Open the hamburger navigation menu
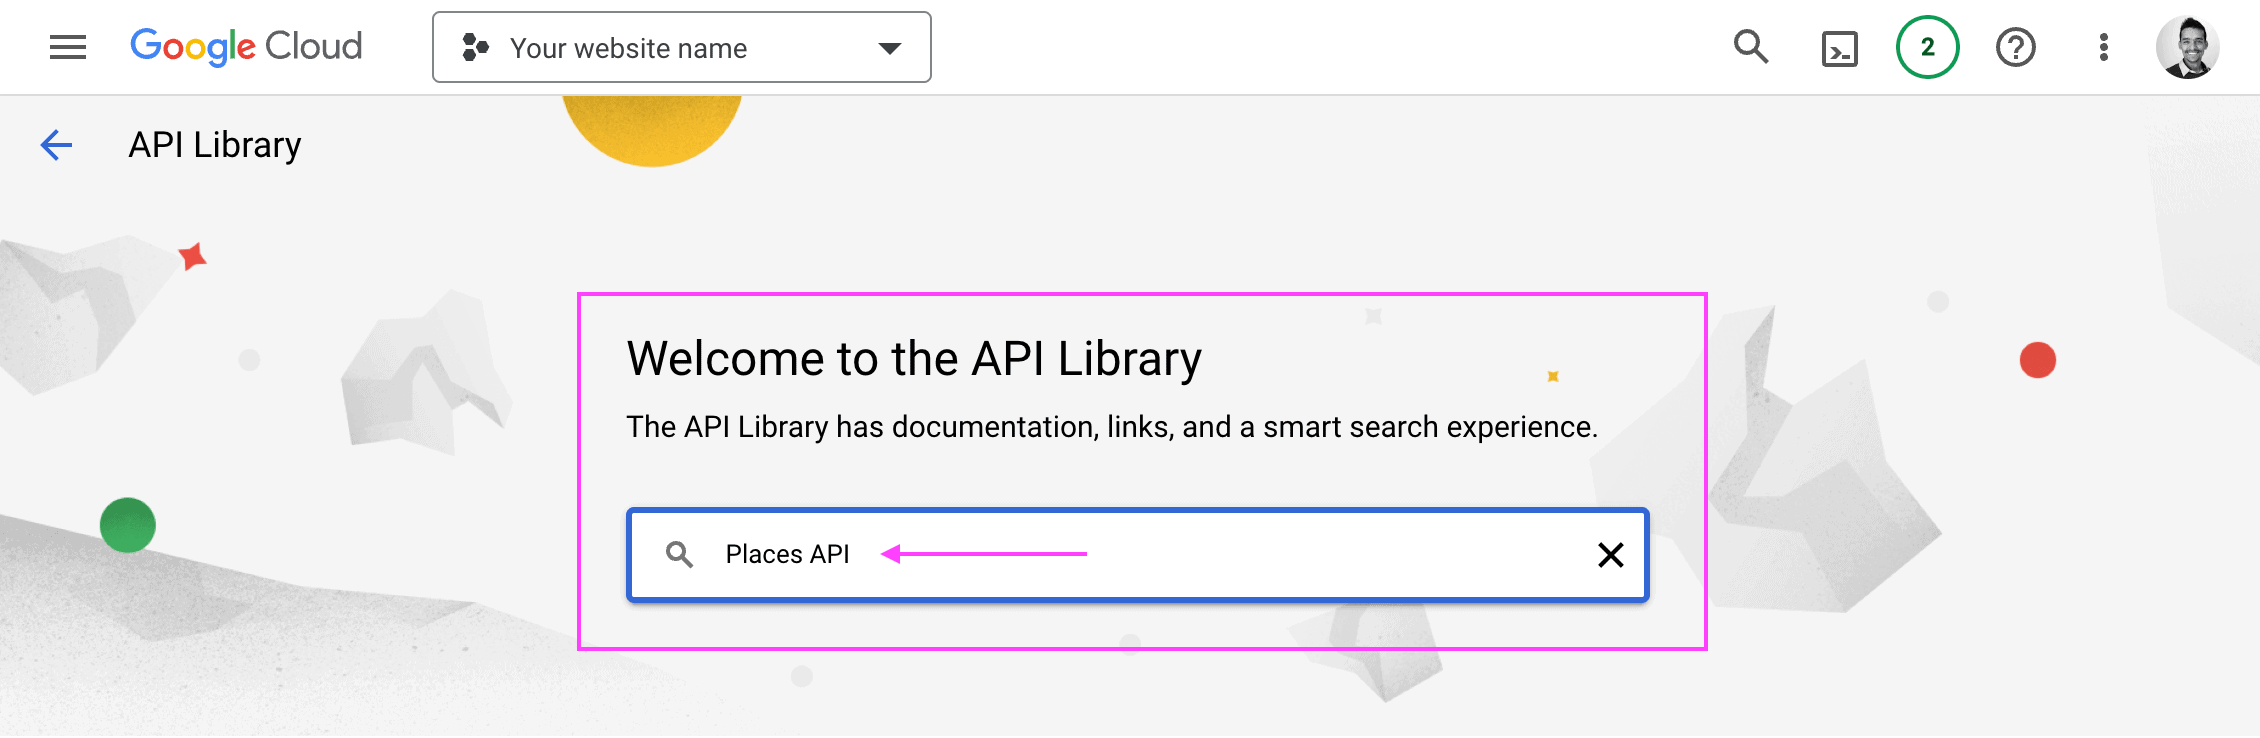 coord(68,47)
